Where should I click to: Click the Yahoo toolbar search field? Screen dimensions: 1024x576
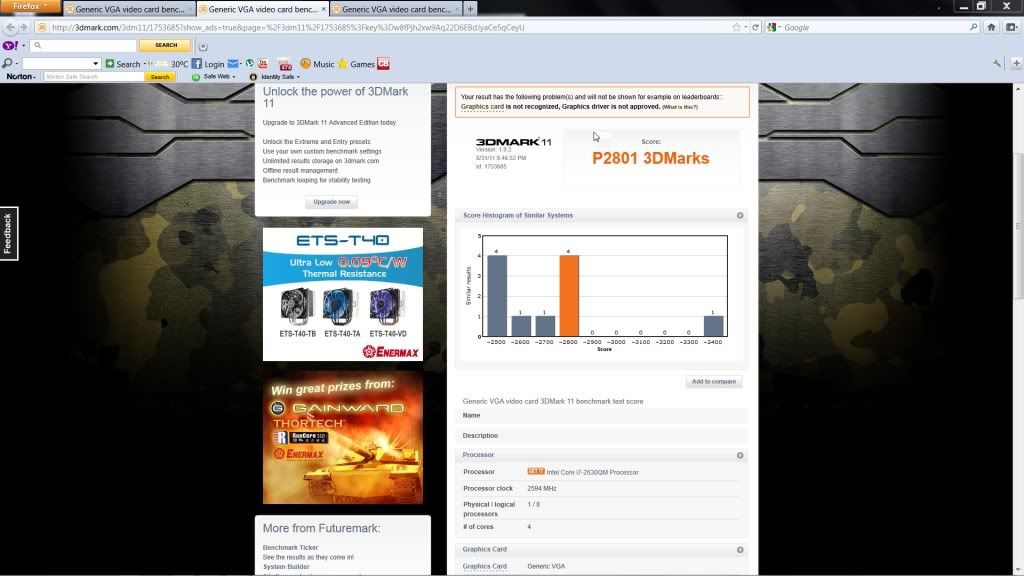84,45
